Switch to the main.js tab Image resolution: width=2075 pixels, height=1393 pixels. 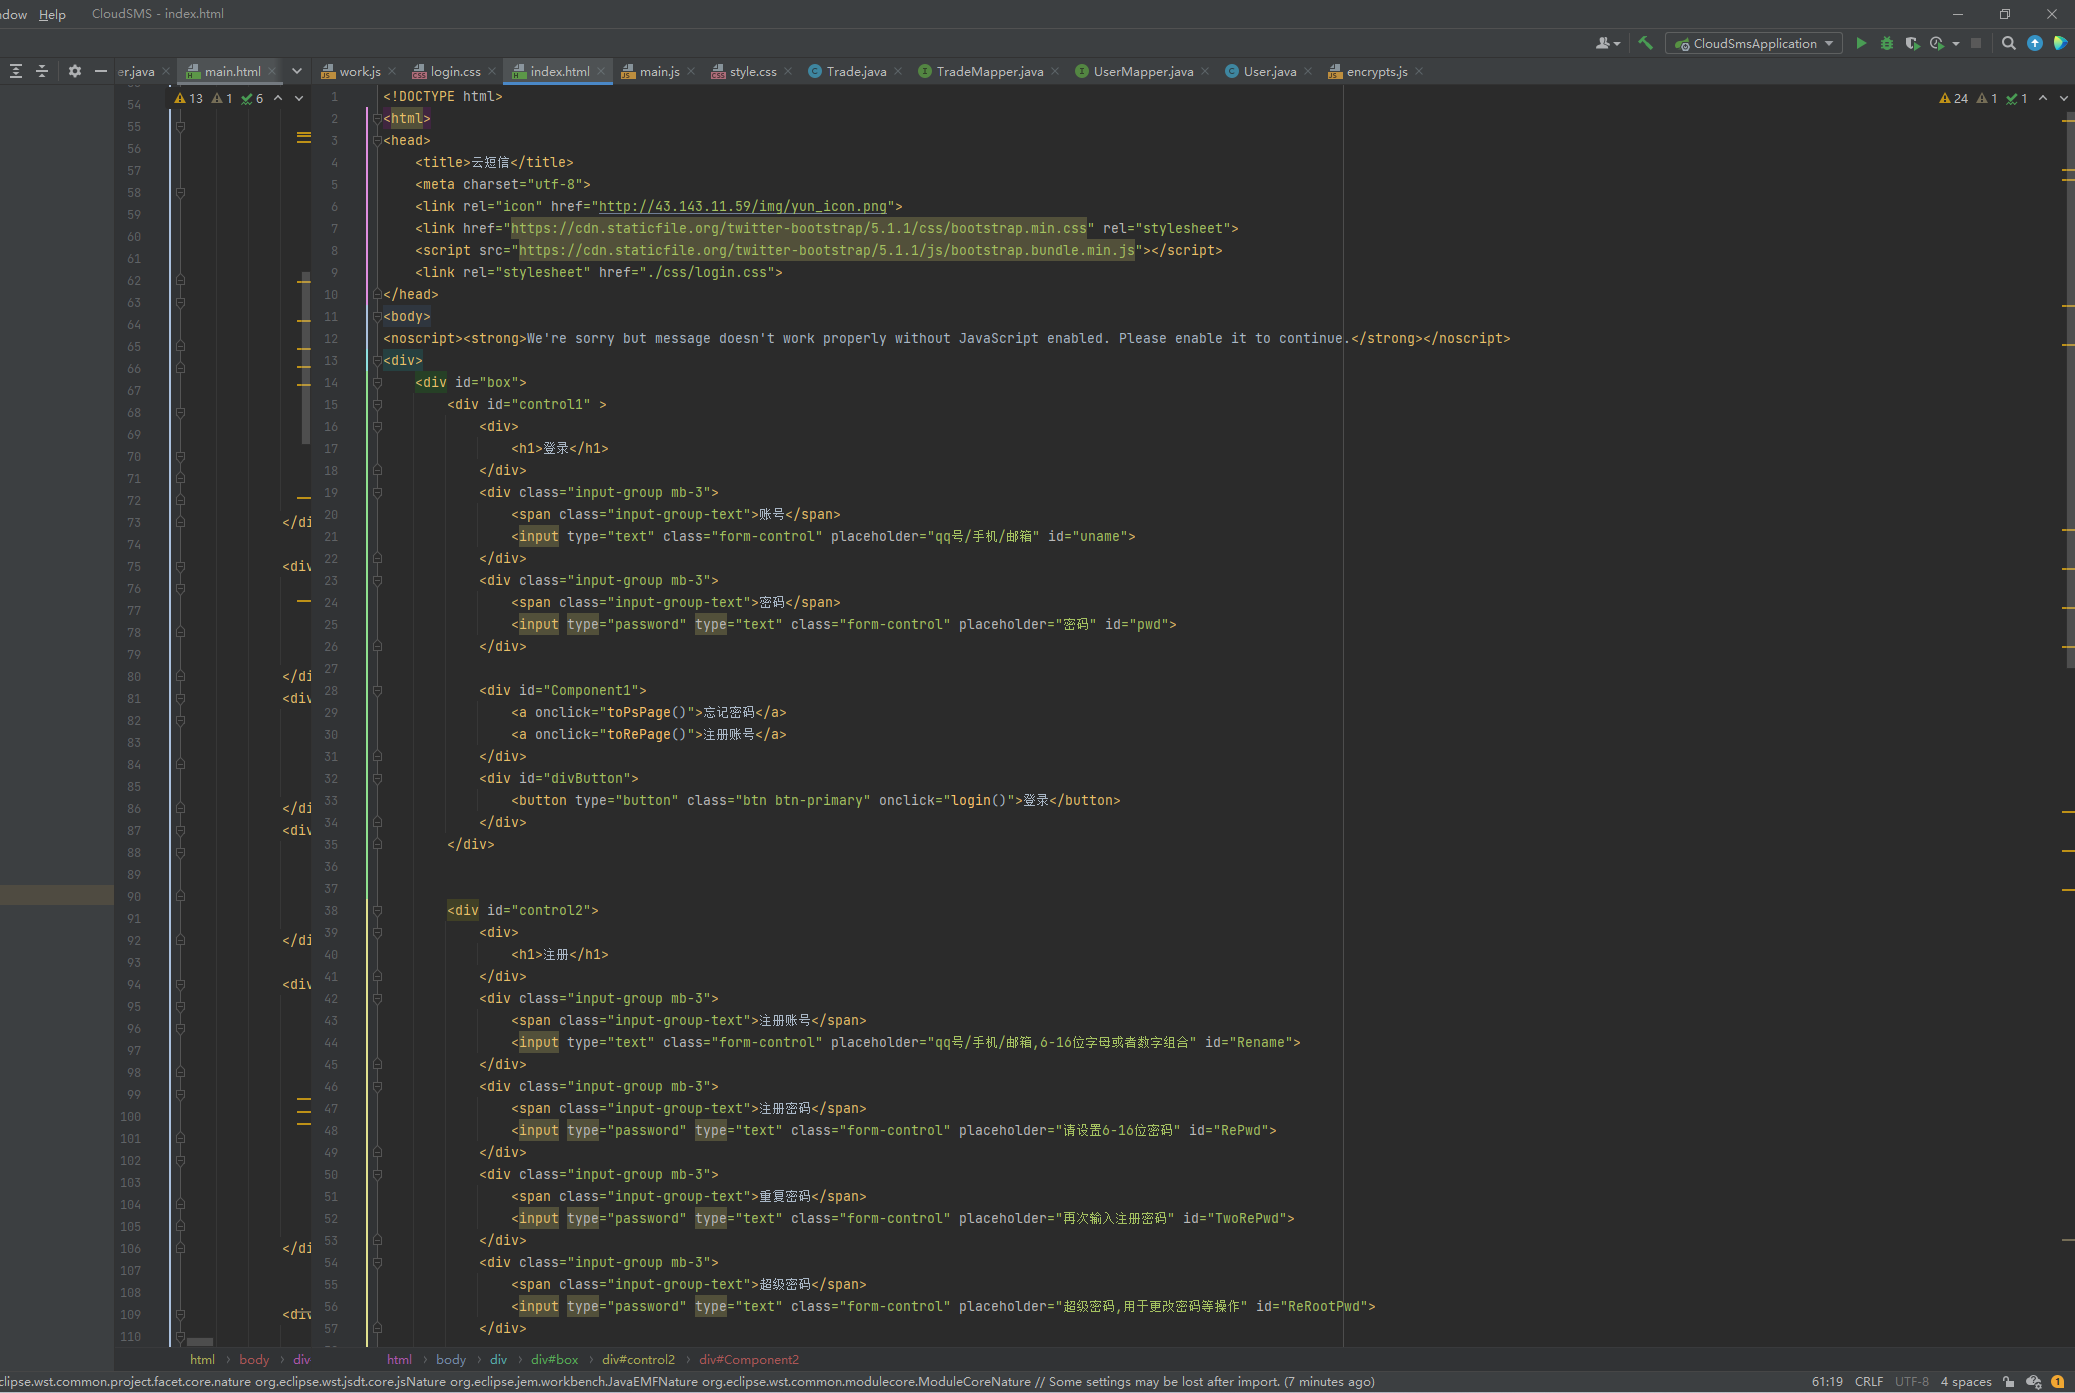(x=659, y=71)
